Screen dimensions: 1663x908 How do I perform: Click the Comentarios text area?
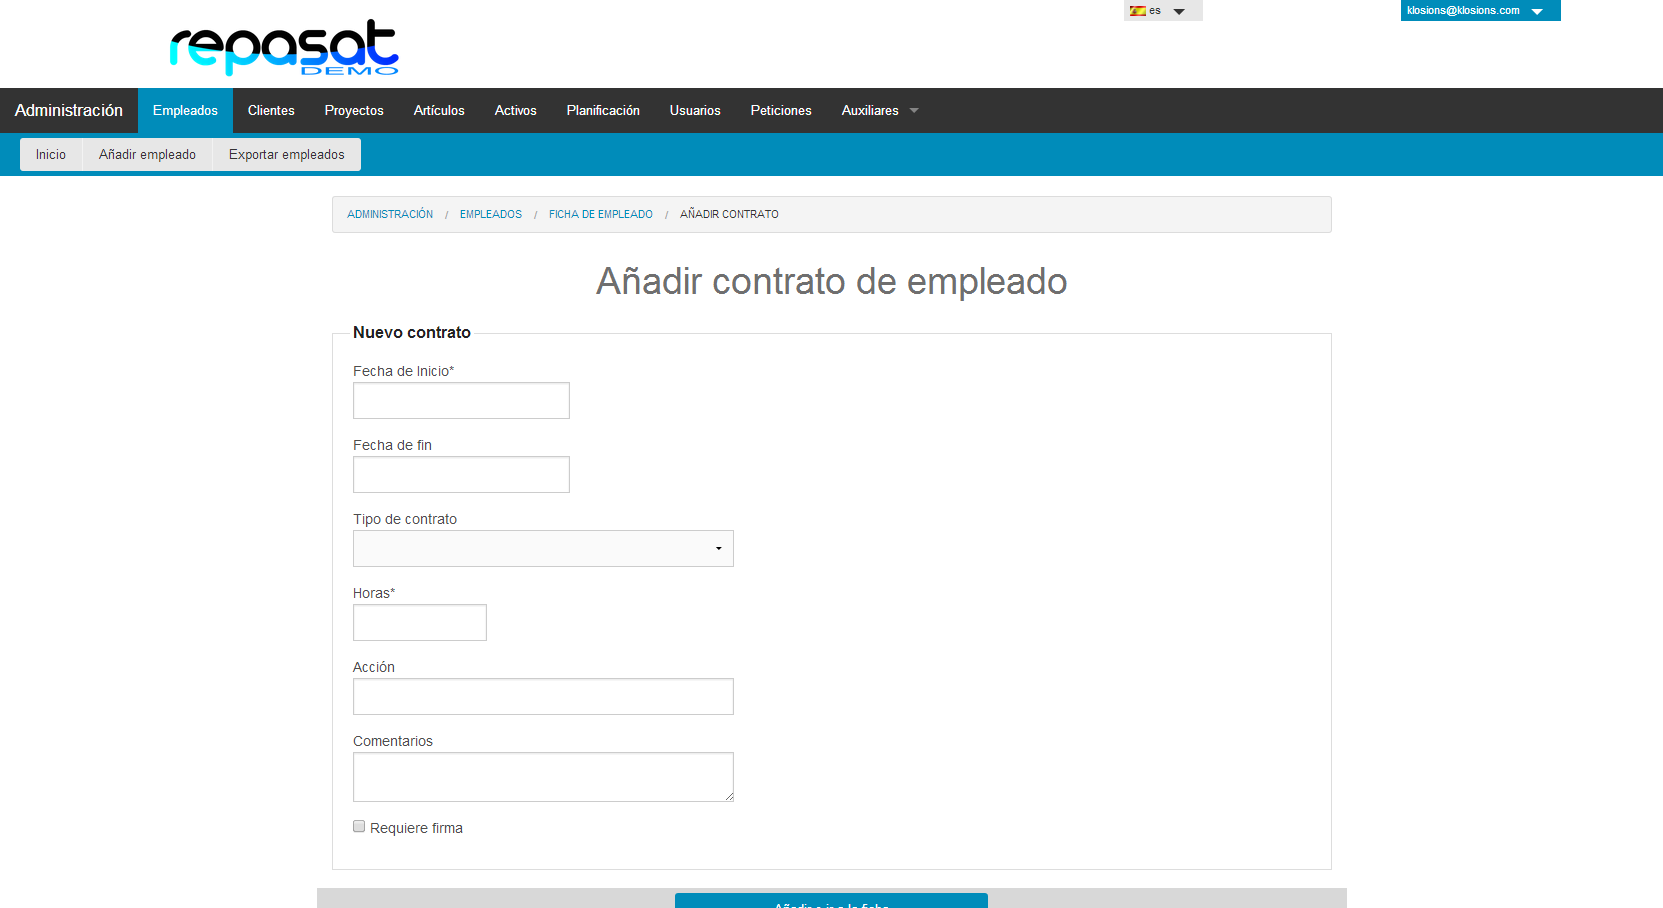pyautogui.click(x=543, y=777)
